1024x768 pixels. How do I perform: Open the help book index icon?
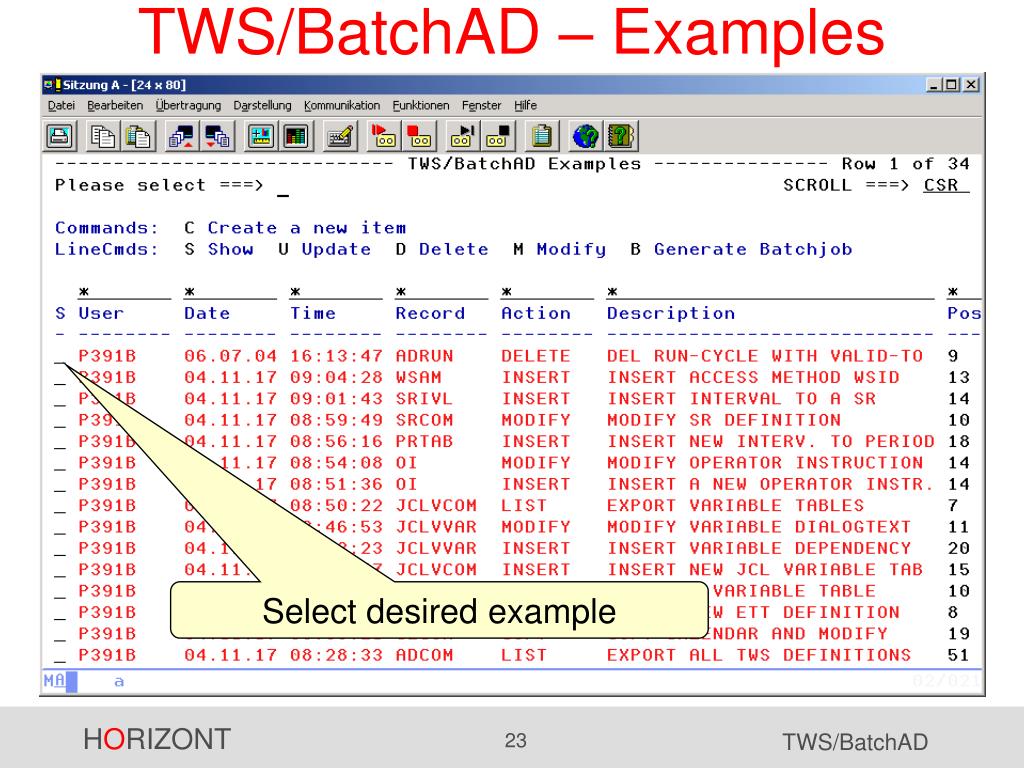pos(621,136)
